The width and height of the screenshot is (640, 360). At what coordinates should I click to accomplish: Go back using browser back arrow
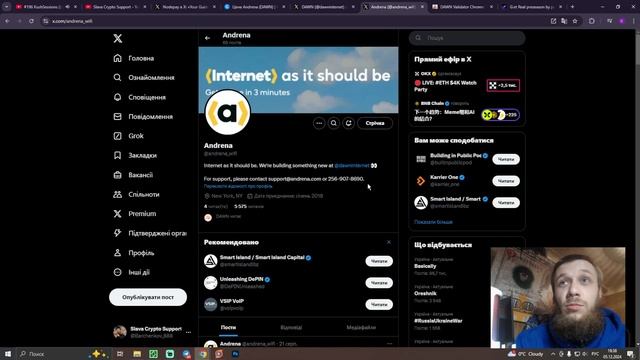click(8, 21)
